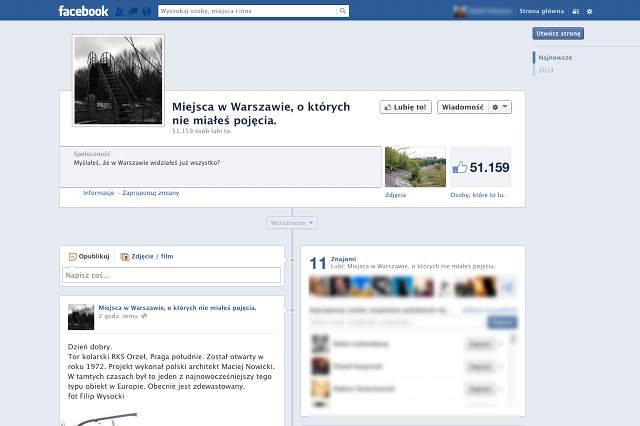
Task: Click the Wiadomość button
Action: [x=462, y=107]
